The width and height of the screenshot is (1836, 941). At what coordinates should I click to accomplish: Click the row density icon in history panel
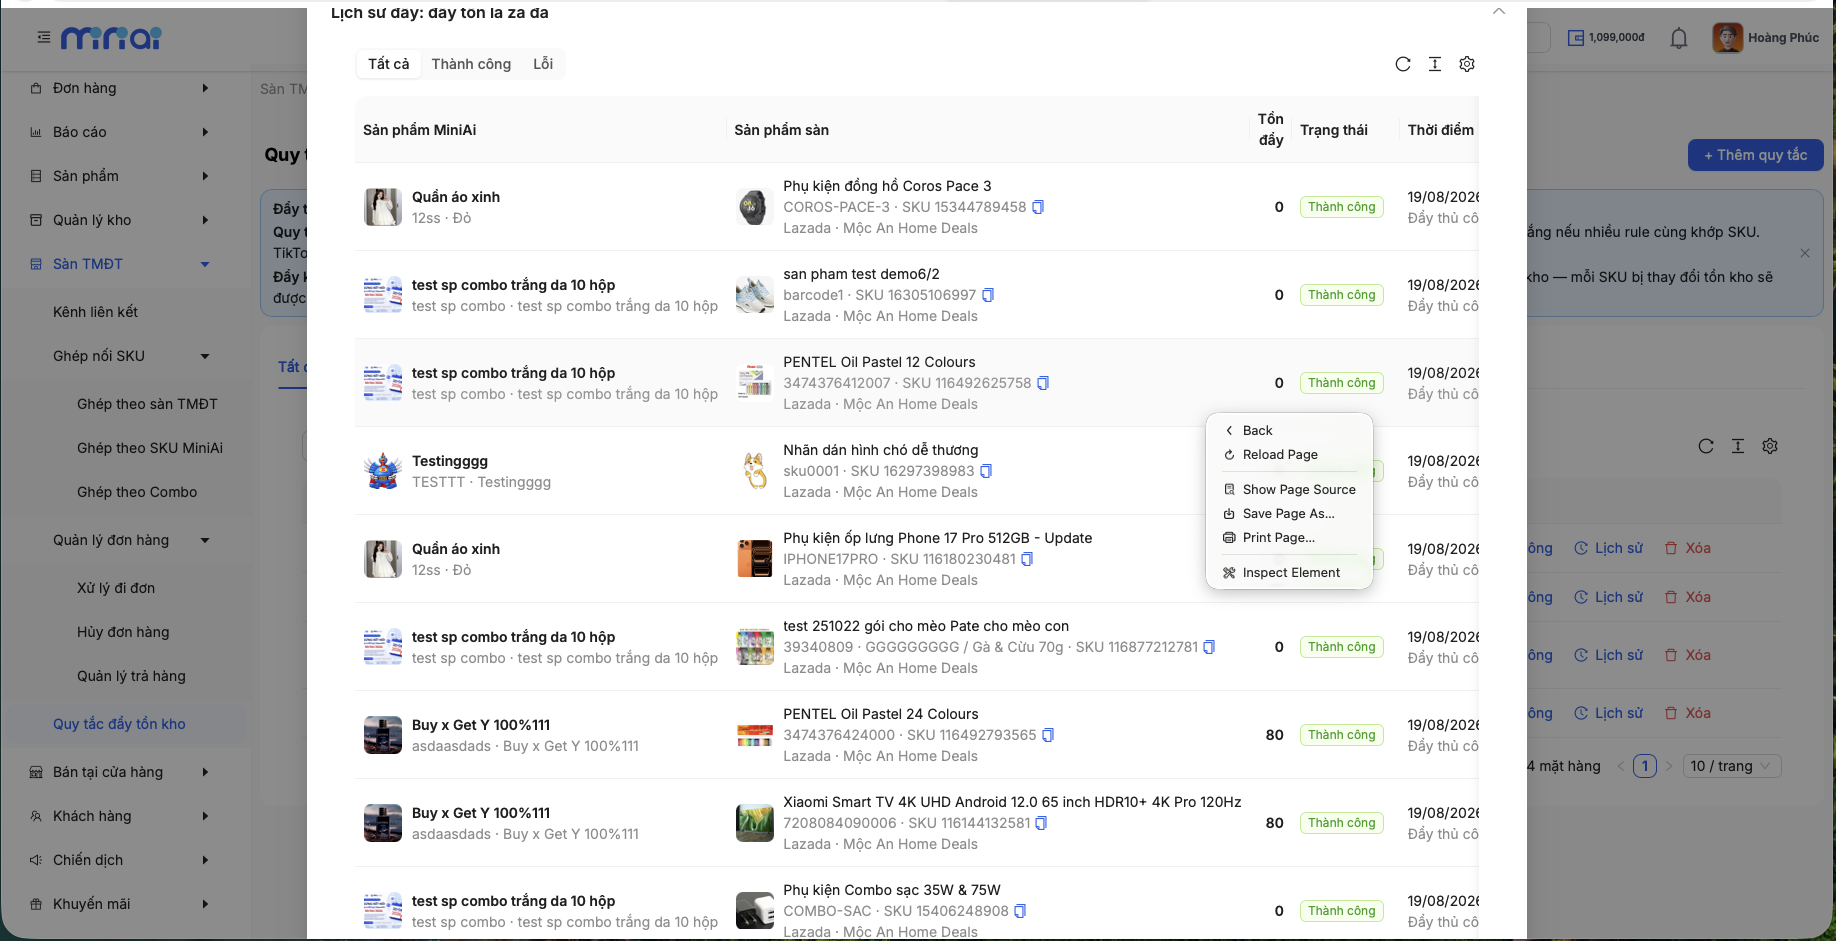1435,64
